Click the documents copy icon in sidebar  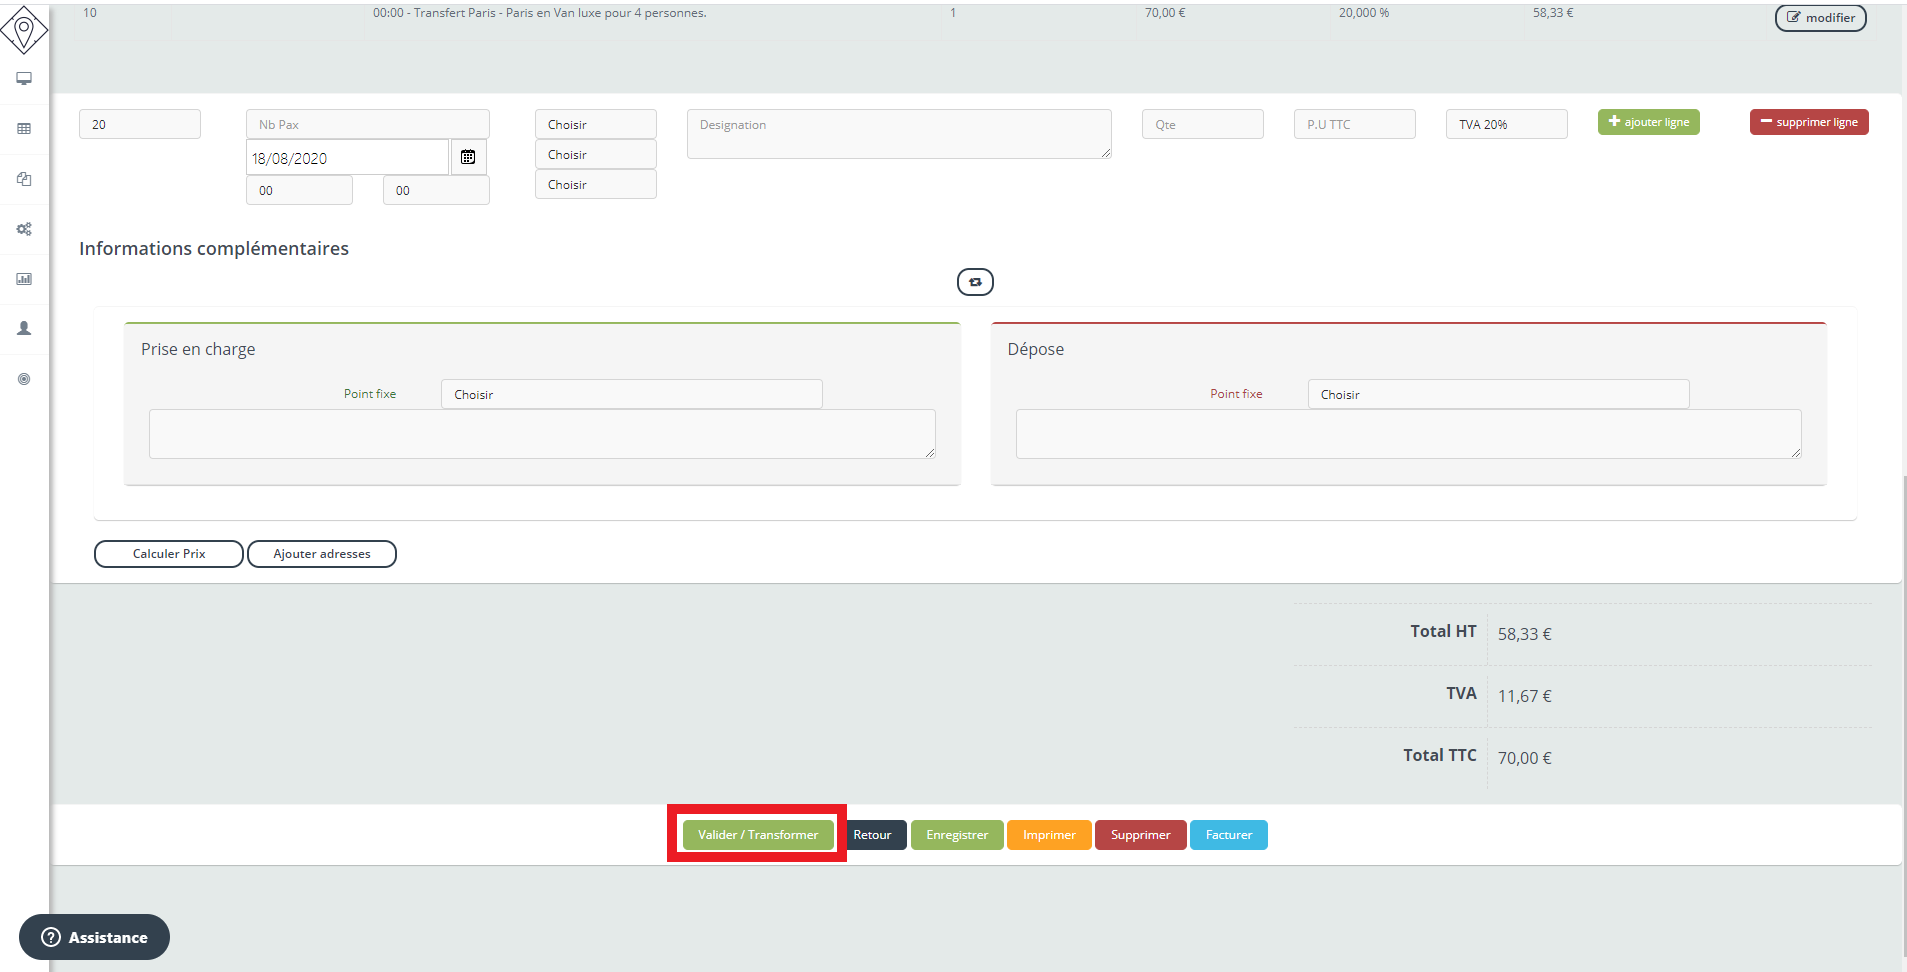pos(24,179)
